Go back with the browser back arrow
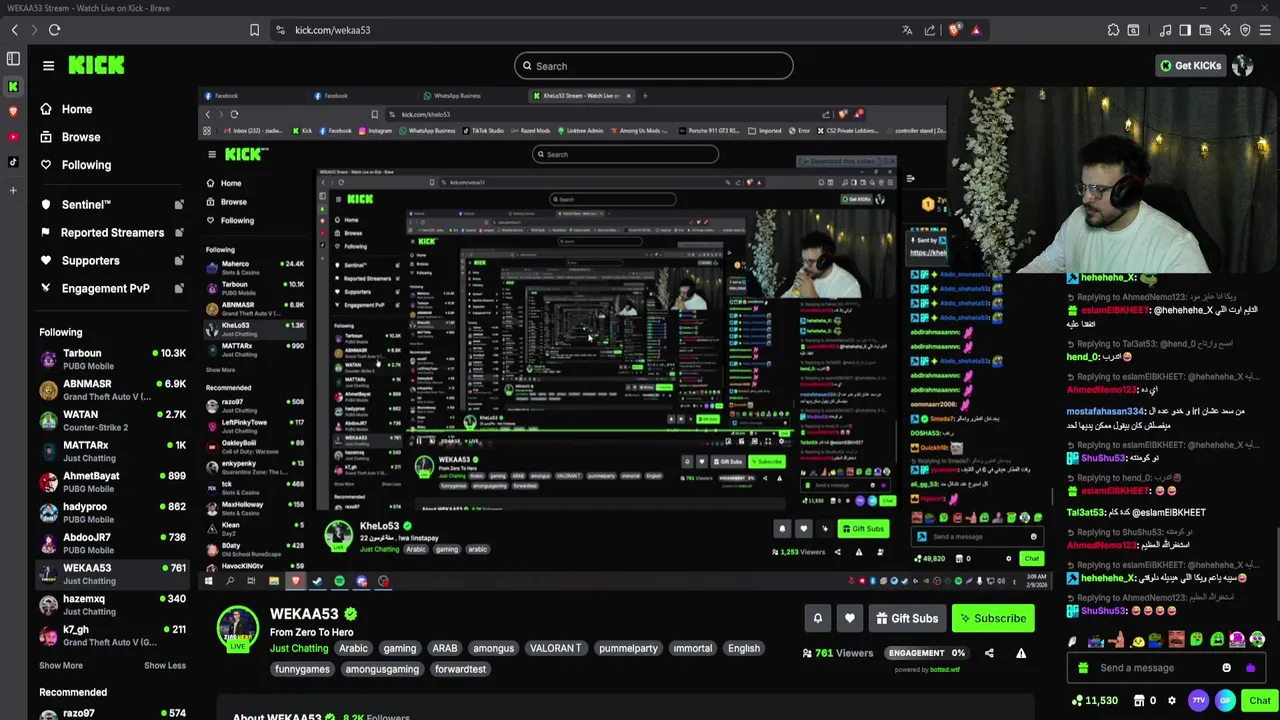The image size is (1280, 720). point(14,30)
